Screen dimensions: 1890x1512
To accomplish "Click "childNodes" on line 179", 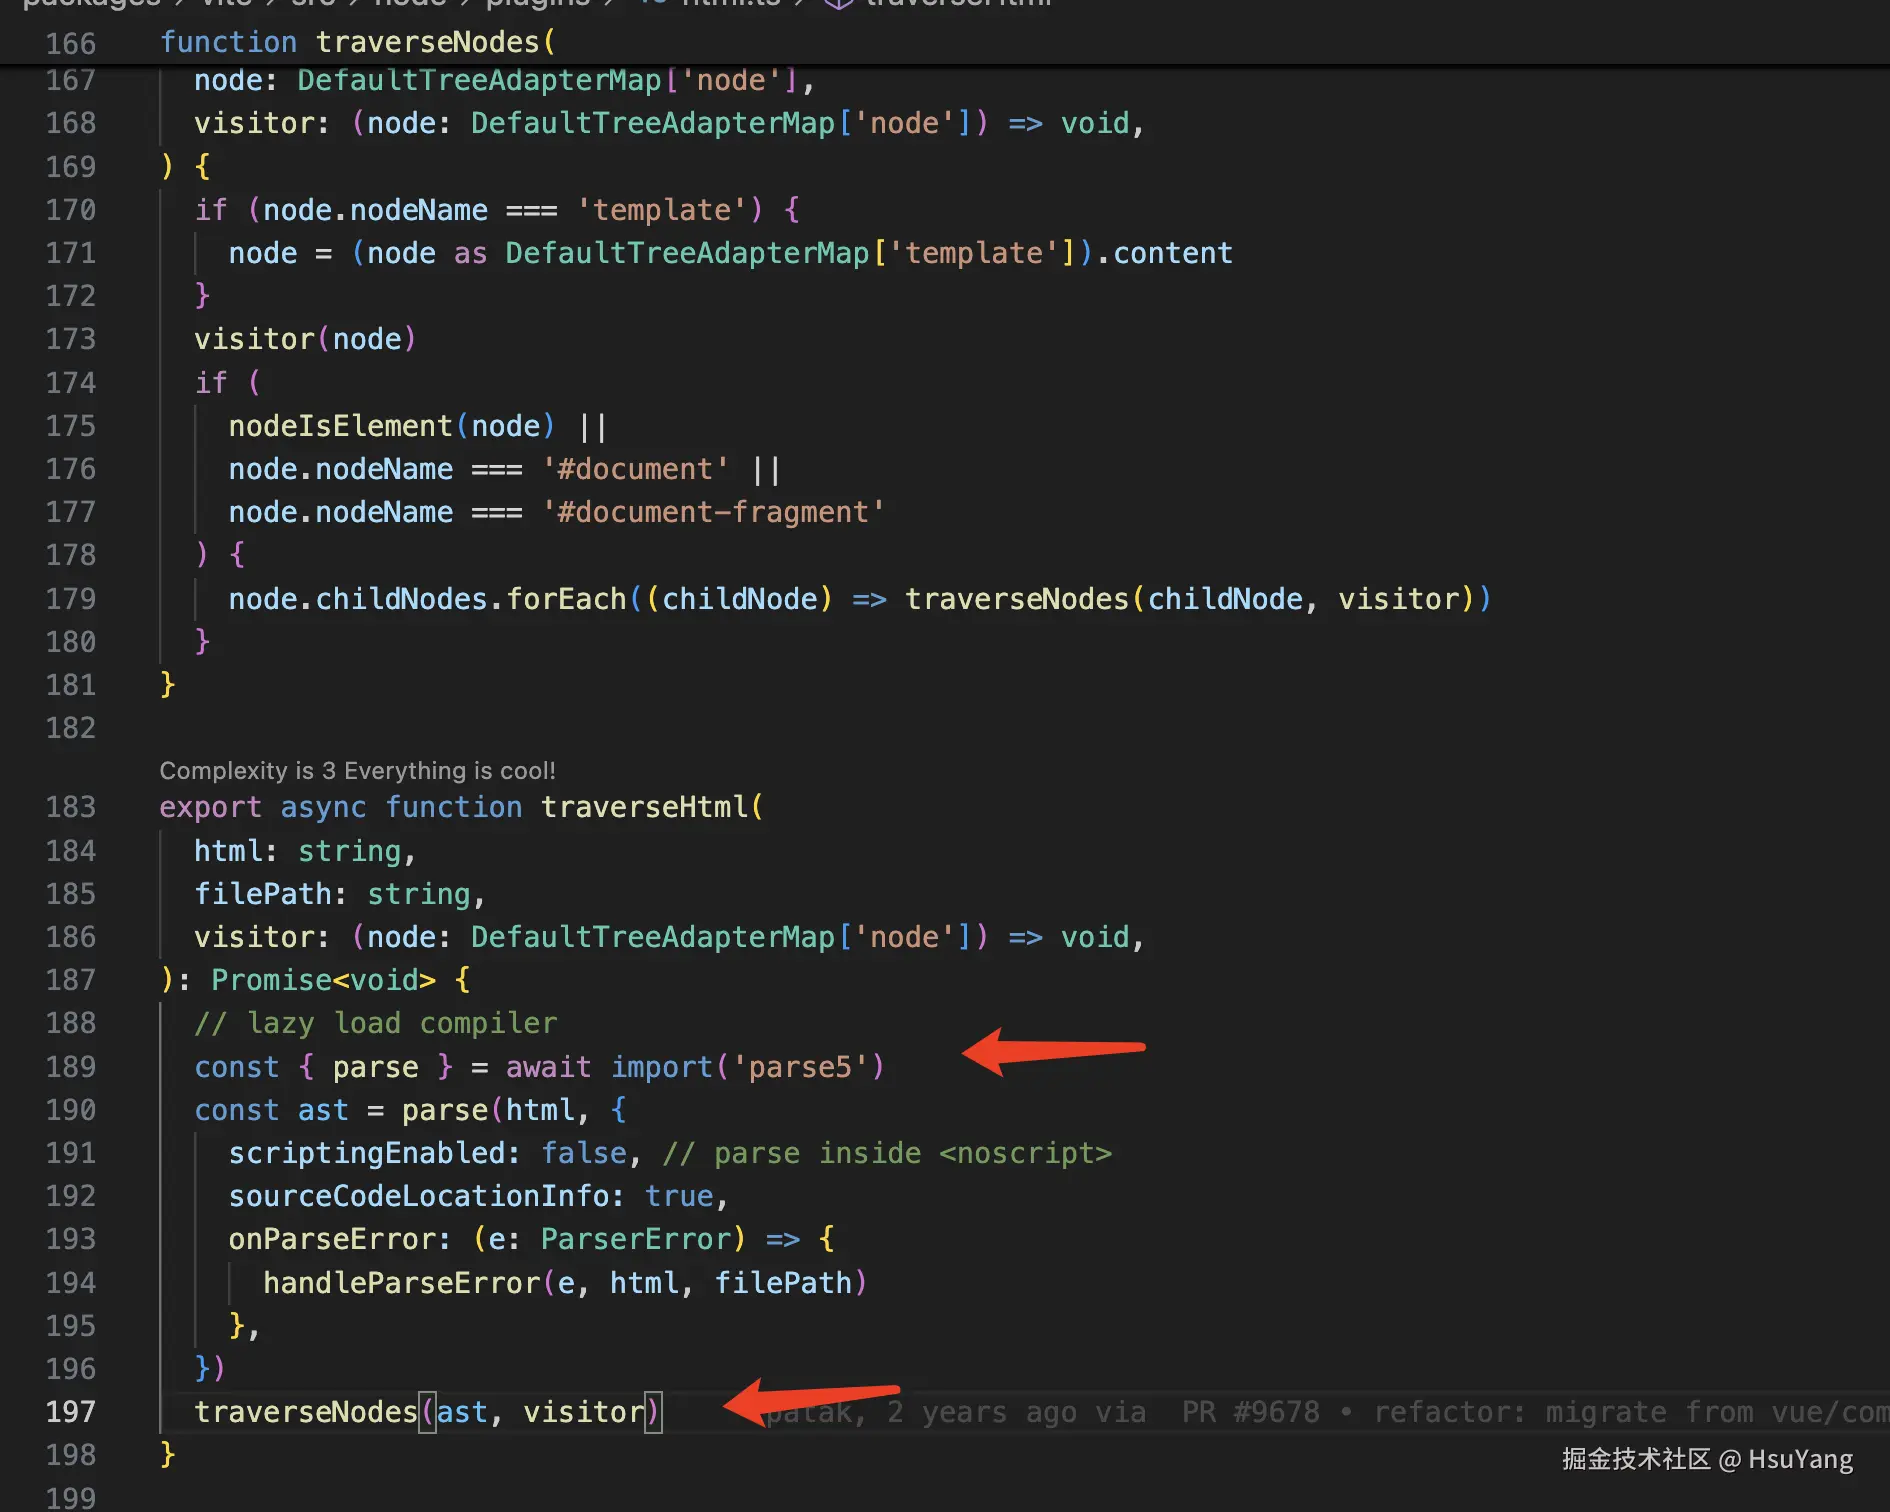I will point(402,599).
